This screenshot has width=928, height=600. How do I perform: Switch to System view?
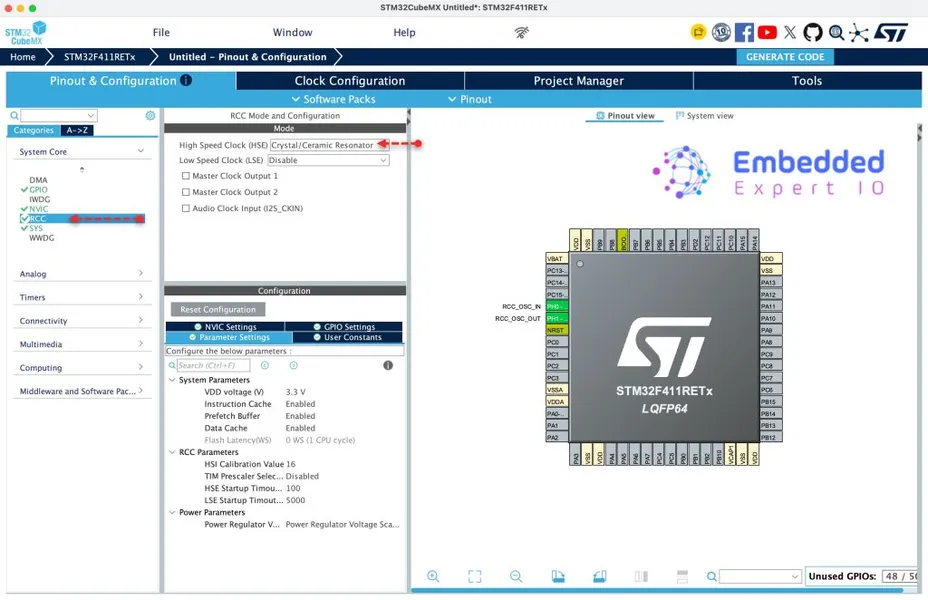(704, 116)
